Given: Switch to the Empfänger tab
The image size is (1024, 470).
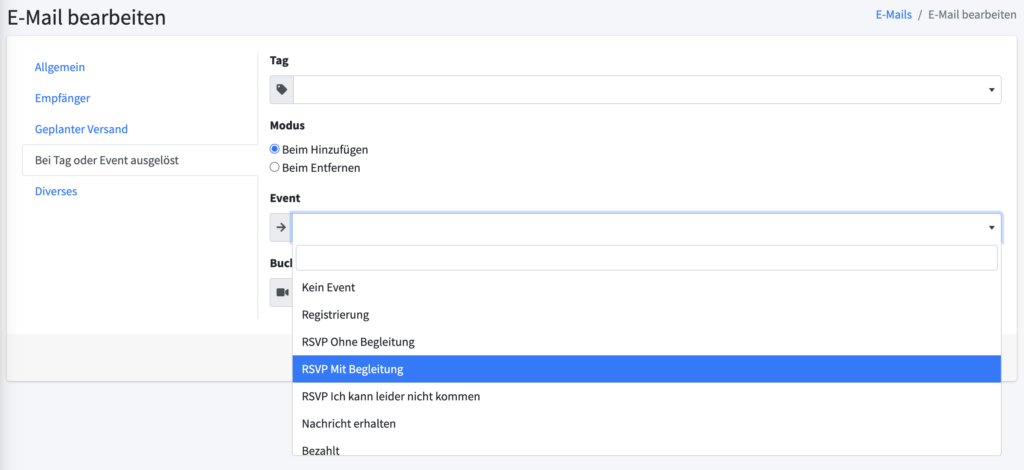Looking at the screenshot, I should pos(62,98).
